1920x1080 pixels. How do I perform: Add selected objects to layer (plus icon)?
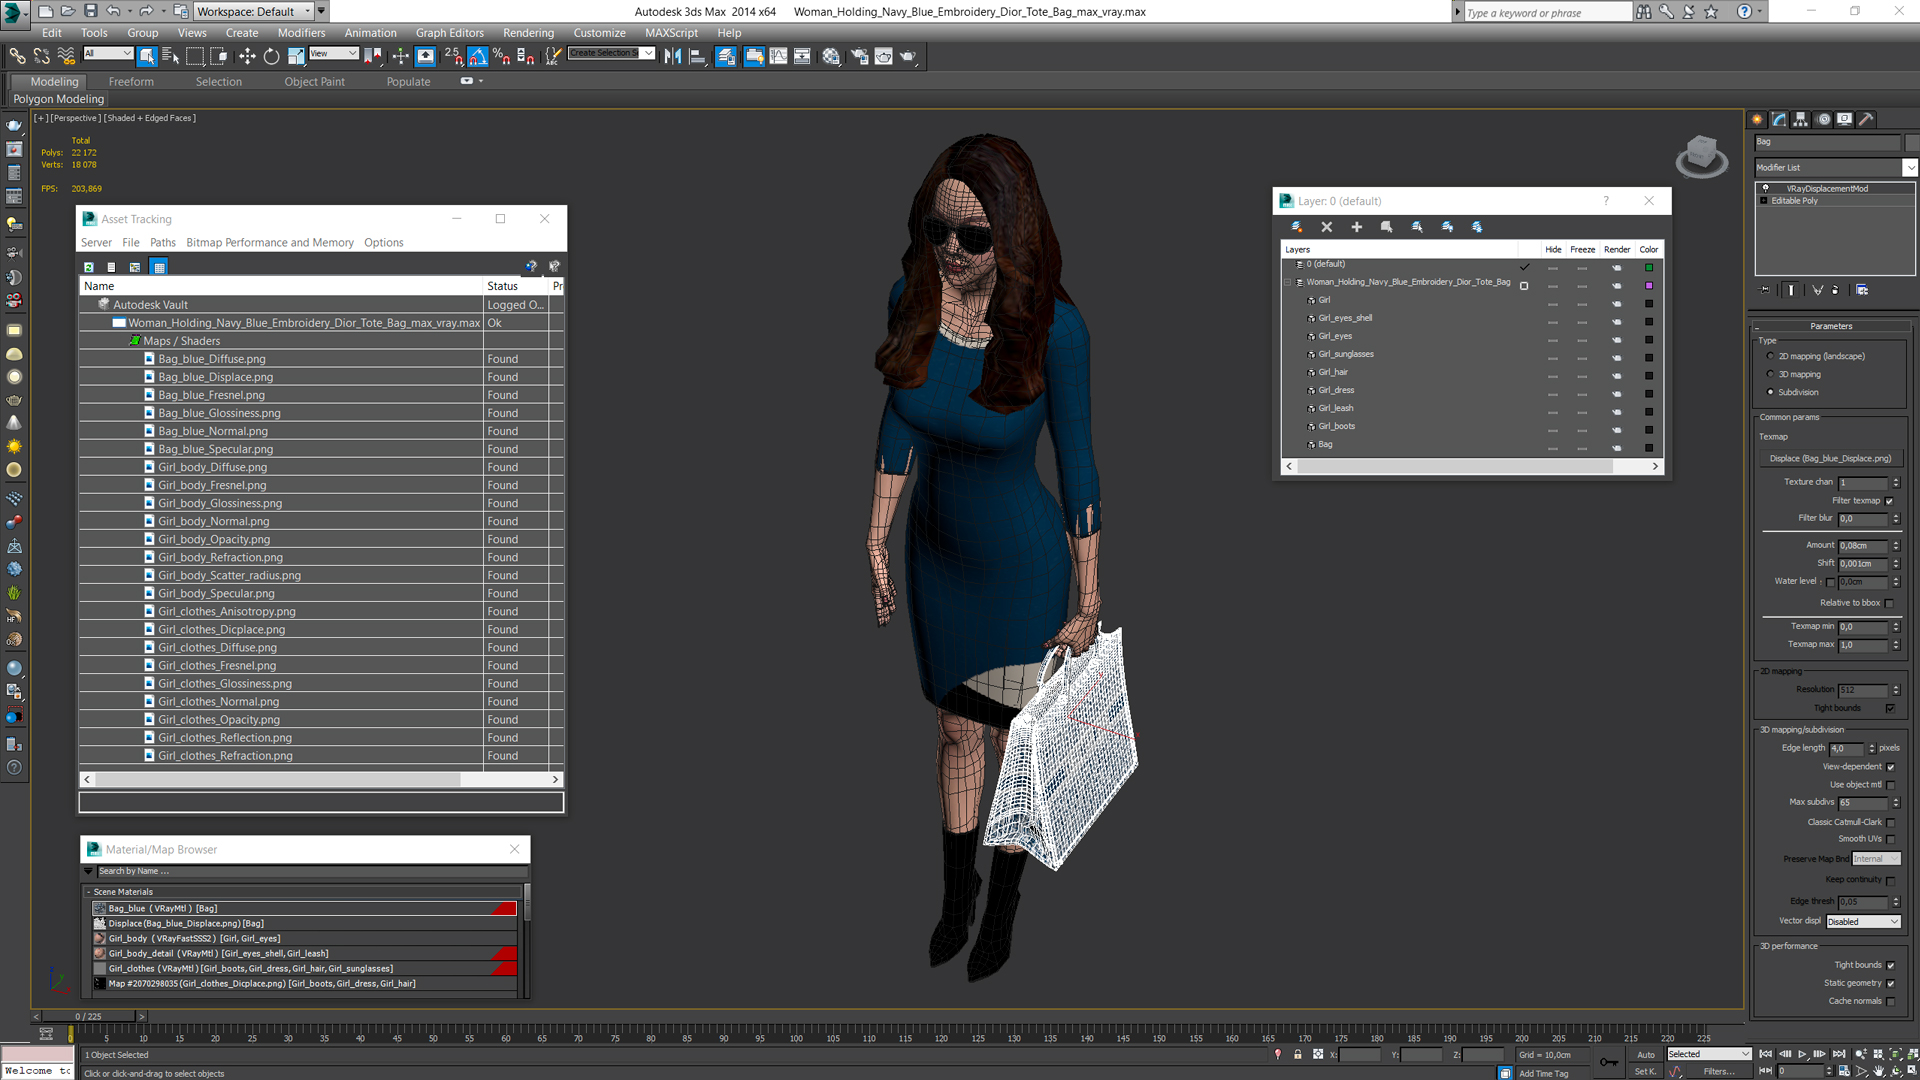[1357, 227]
